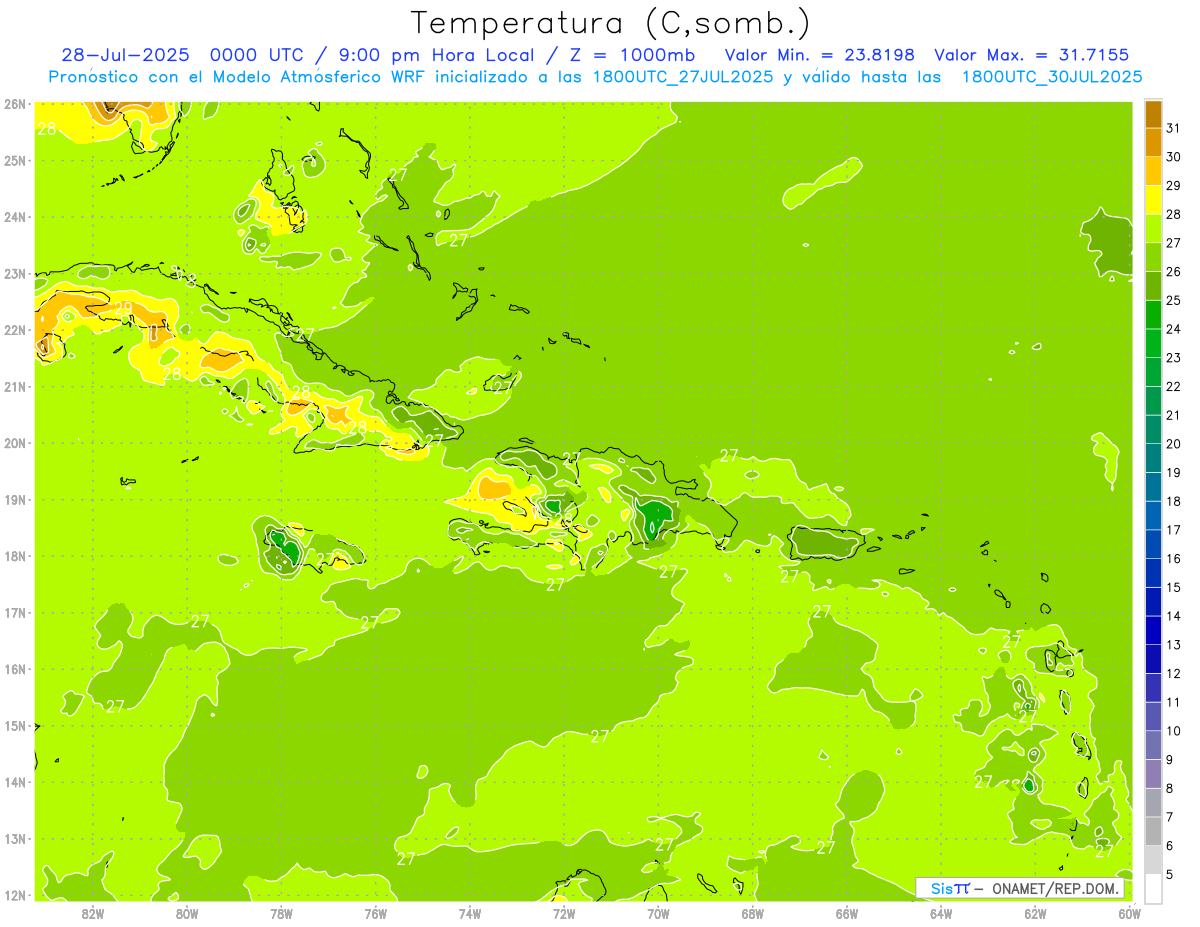
Task: Select 'Valor Min. = 23.8198' text
Action: (x=819, y=55)
